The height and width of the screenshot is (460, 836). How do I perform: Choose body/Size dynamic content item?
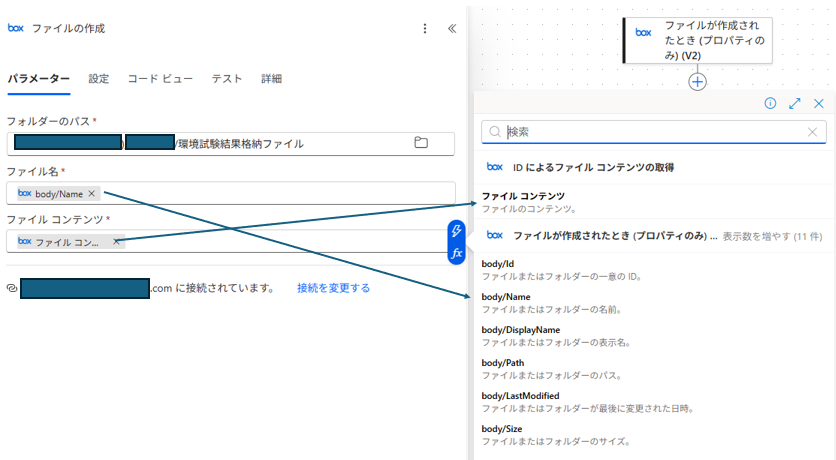point(654,435)
